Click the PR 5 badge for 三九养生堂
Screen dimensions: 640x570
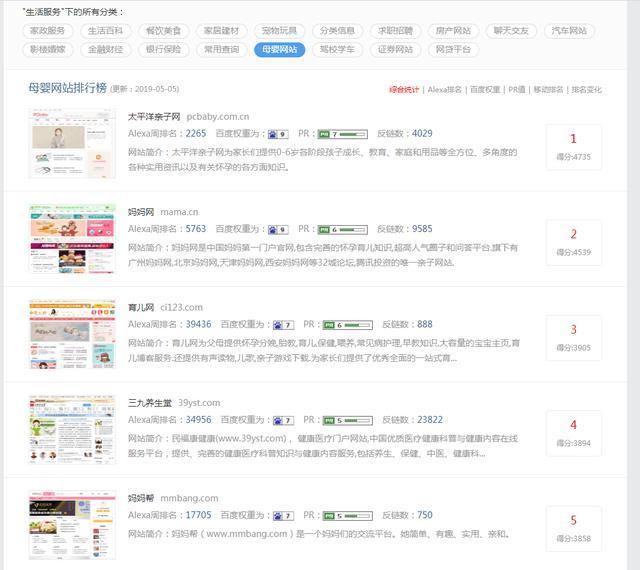click(x=348, y=420)
